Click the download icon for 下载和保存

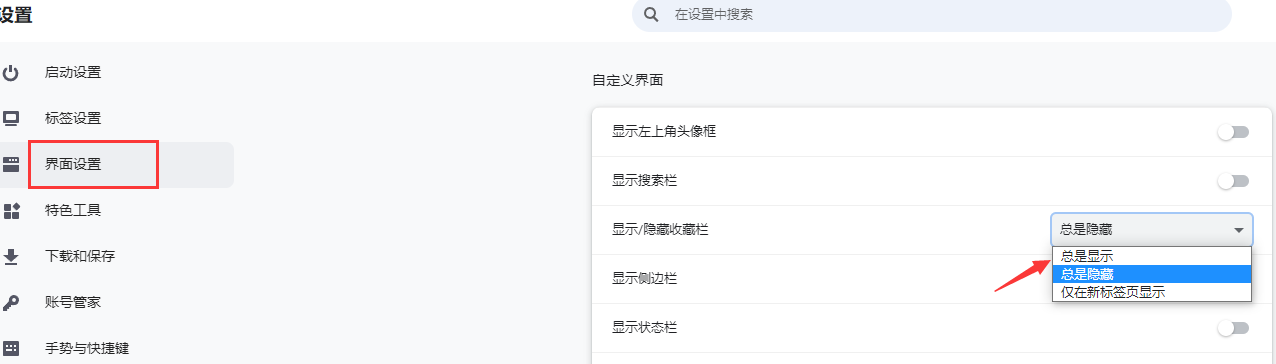[11, 257]
